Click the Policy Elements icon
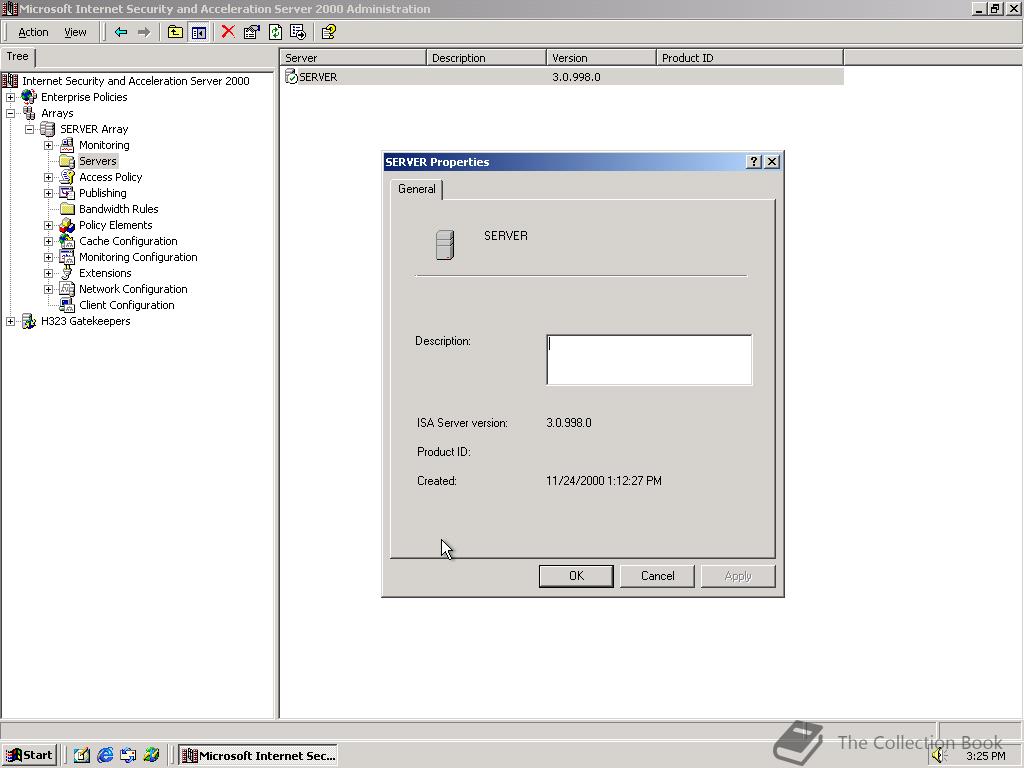 click(67, 225)
